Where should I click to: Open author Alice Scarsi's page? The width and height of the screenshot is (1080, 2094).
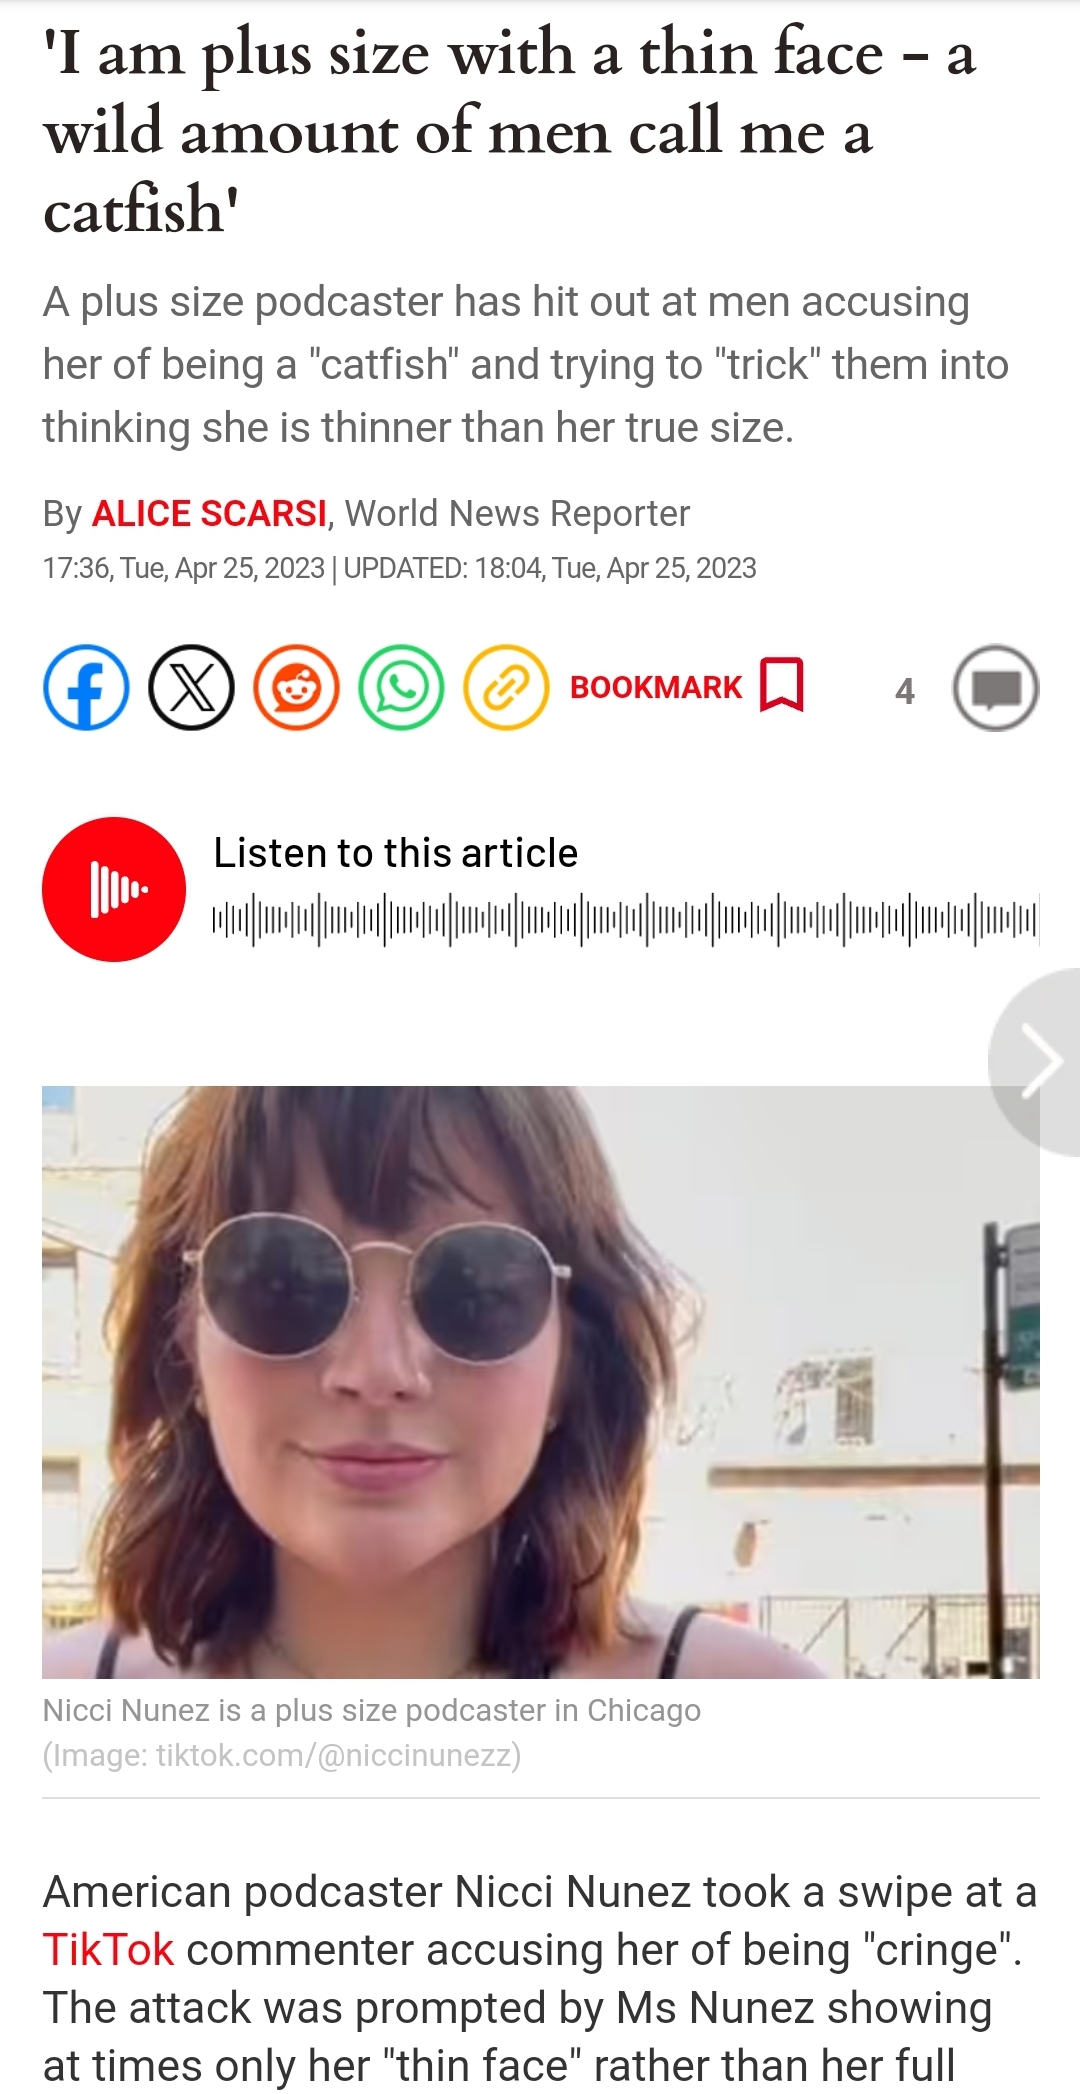[x=209, y=513]
